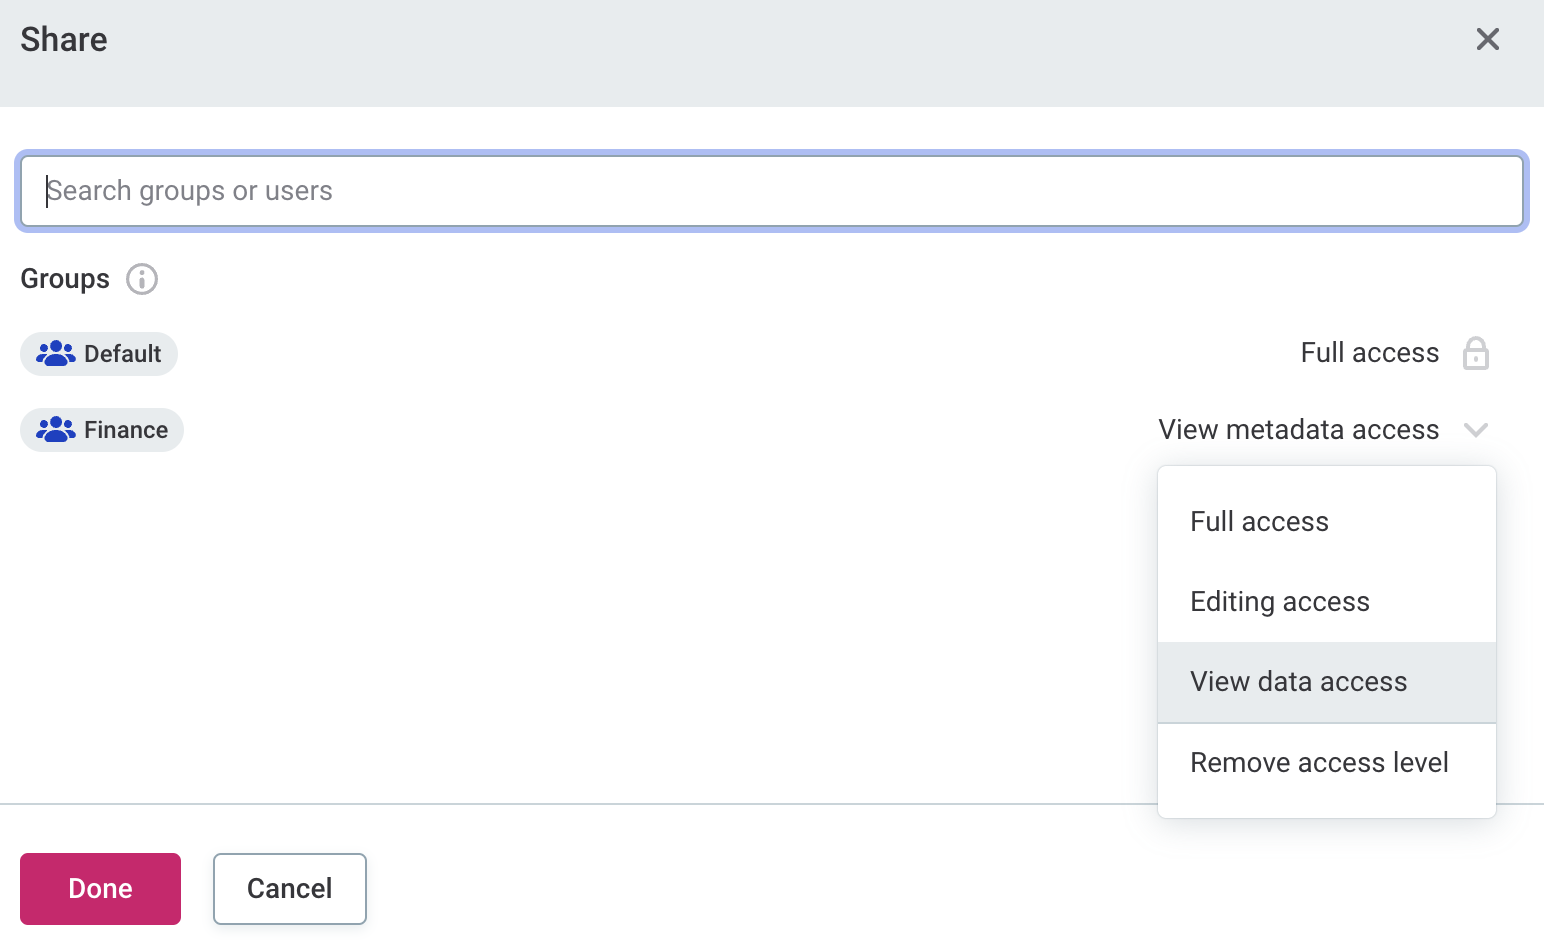
Task: Open the View metadata access dropdown
Action: pyautogui.click(x=1298, y=430)
